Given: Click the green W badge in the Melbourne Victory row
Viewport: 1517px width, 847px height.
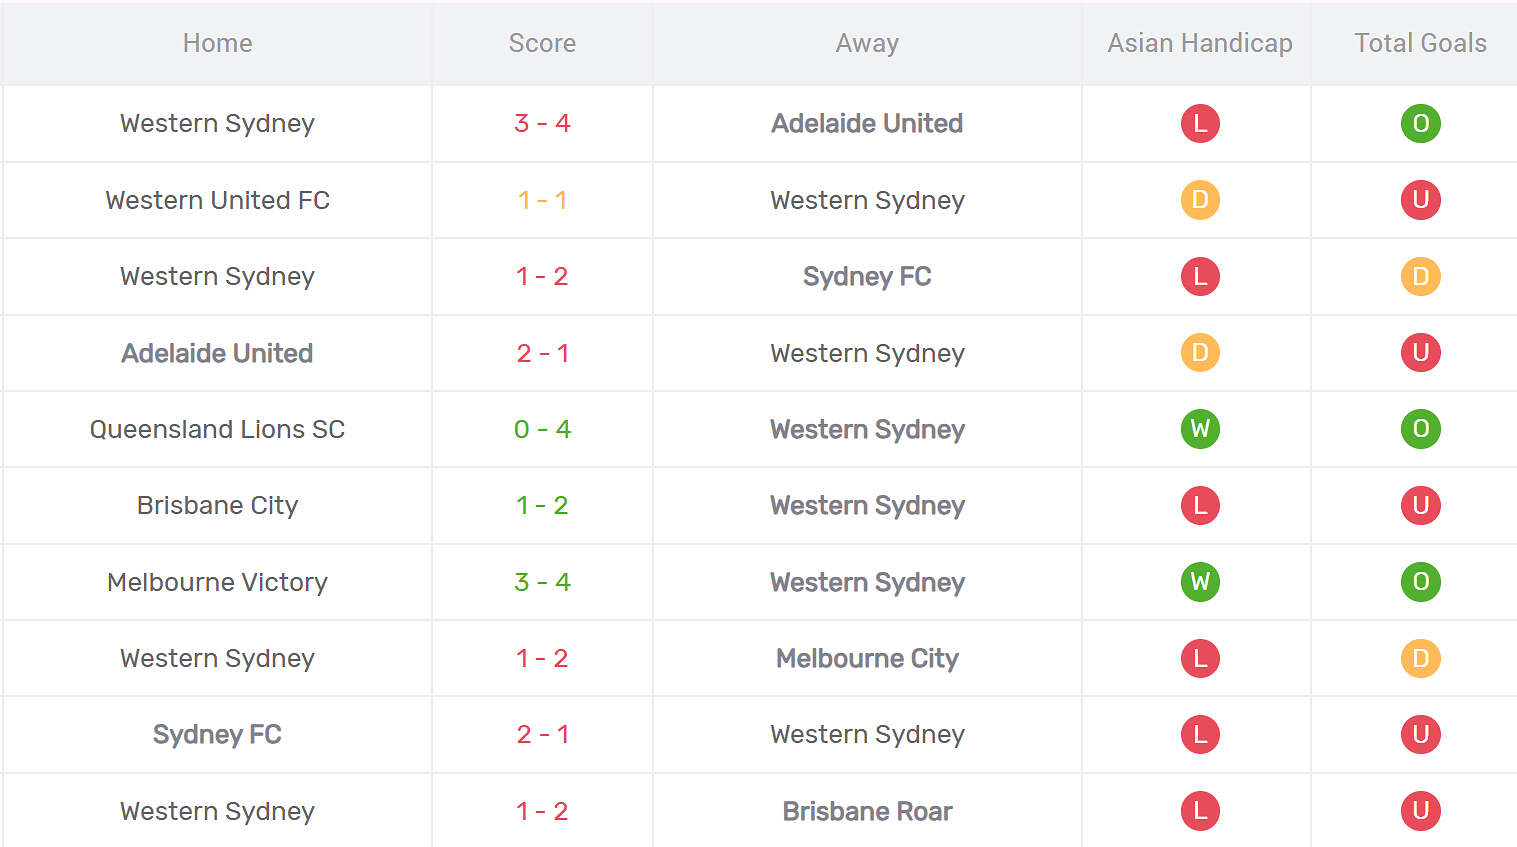Looking at the screenshot, I should (1200, 582).
